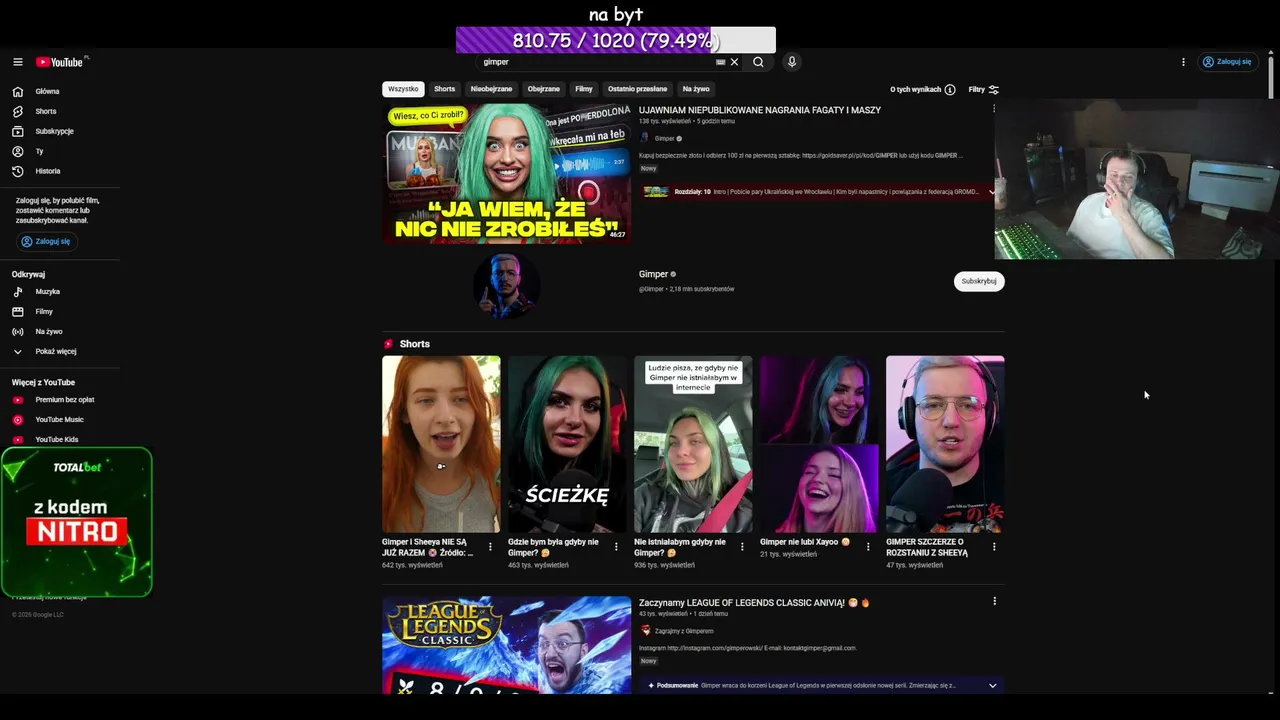Play the League of Legends Classic thumbnail

[x=506, y=645]
